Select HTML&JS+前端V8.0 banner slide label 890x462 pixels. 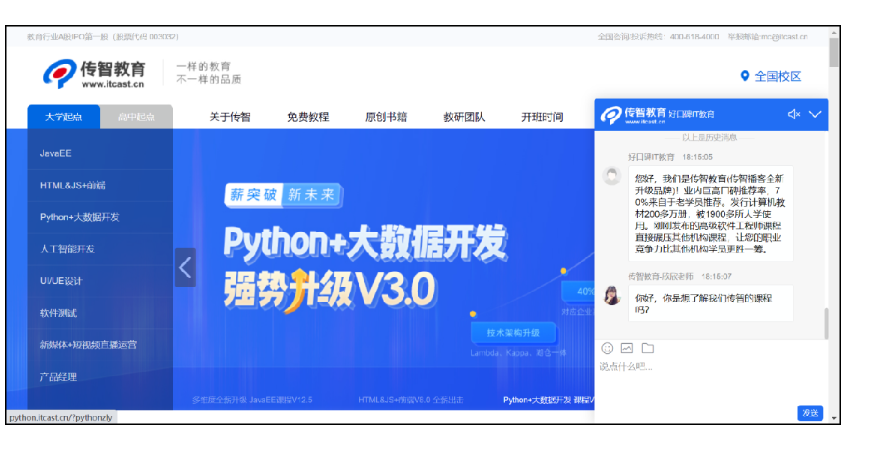411,400
